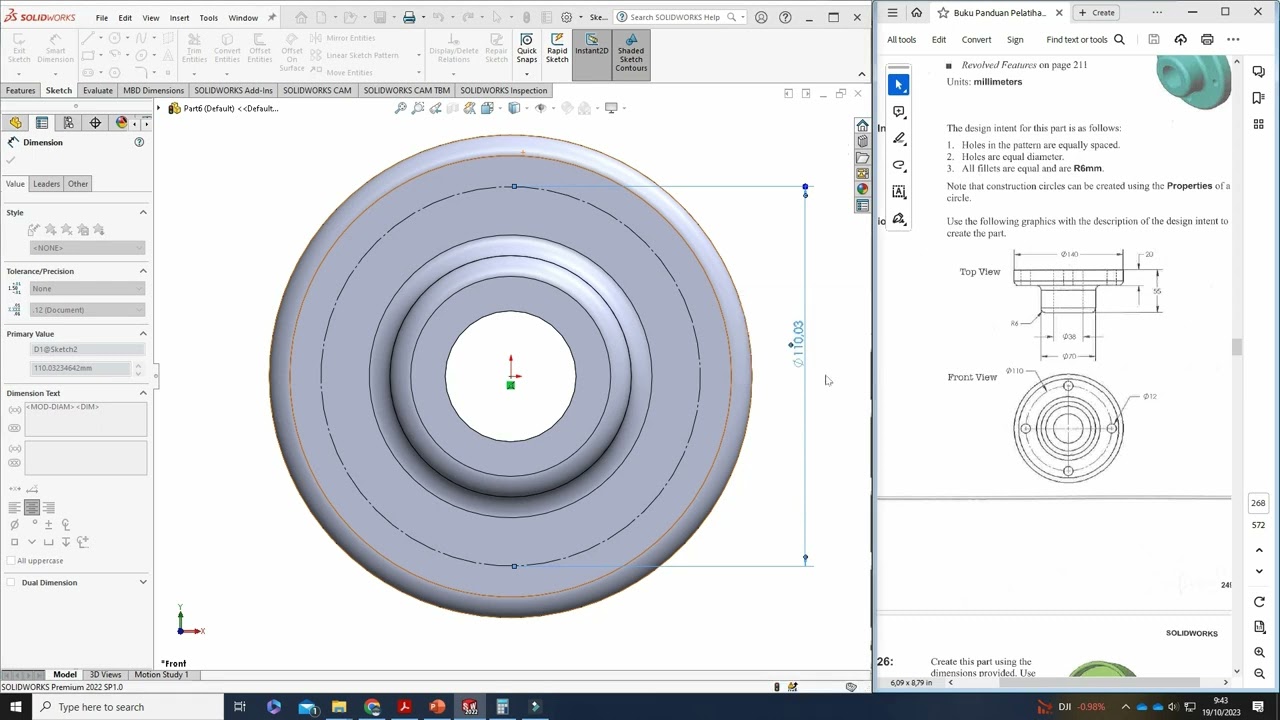Open the PropertyManager tab icon
The image size is (1280, 720).
coord(42,122)
